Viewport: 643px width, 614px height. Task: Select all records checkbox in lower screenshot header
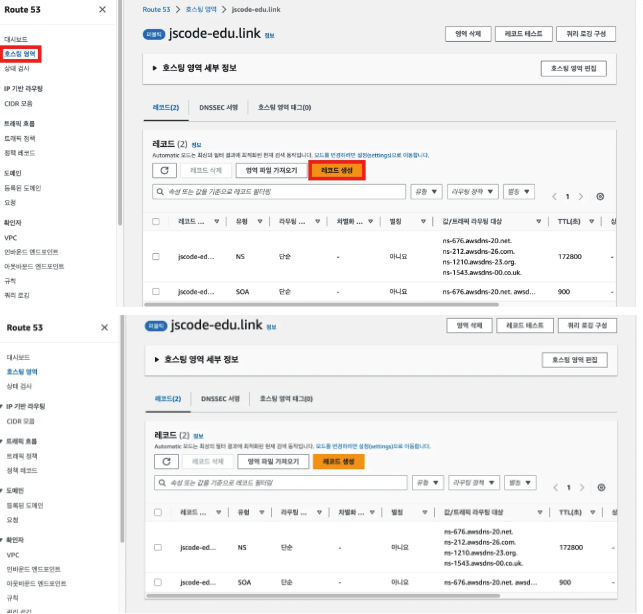pyautogui.click(x=158, y=512)
